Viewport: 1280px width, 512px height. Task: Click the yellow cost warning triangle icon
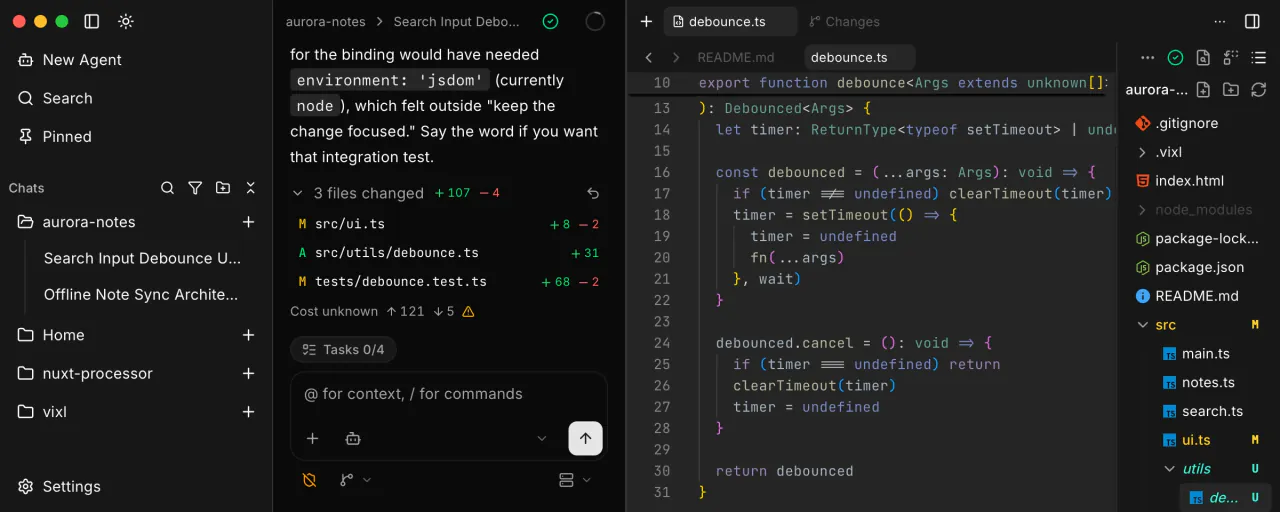tap(468, 312)
